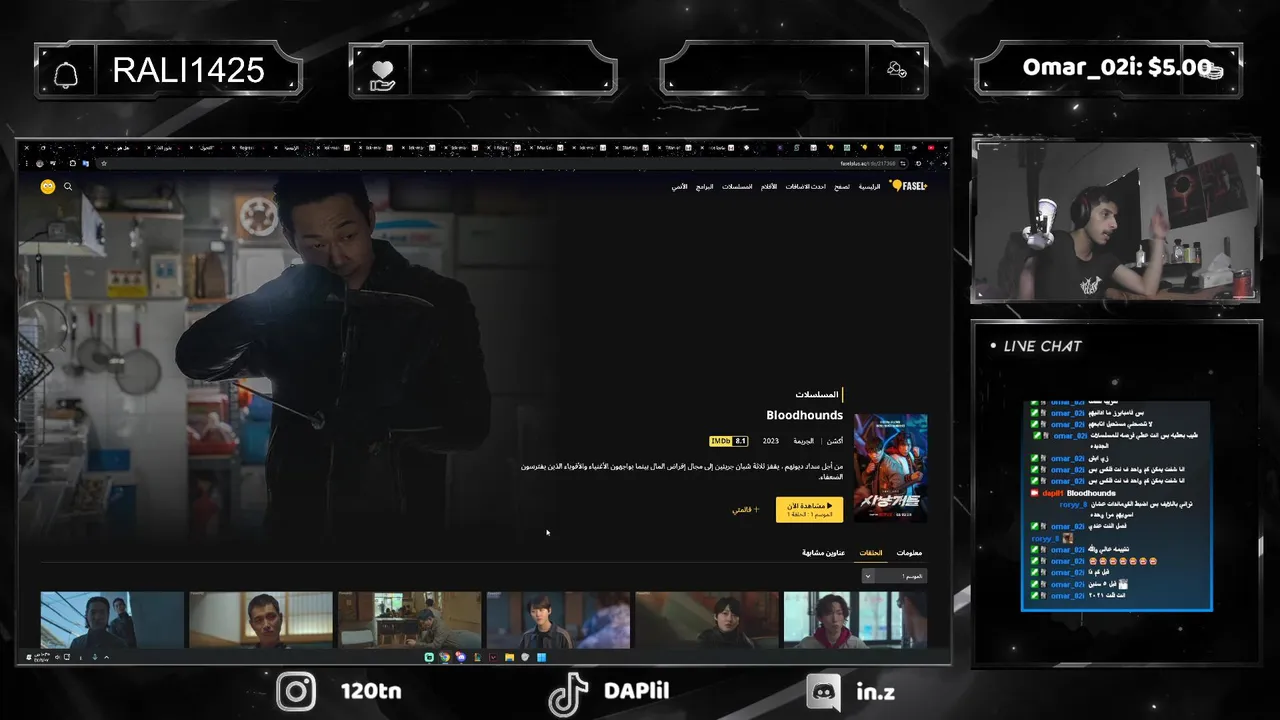This screenshot has width=1280, height=720.
Task: Open the الرئيسية home menu item
Action: click(870, 187)
